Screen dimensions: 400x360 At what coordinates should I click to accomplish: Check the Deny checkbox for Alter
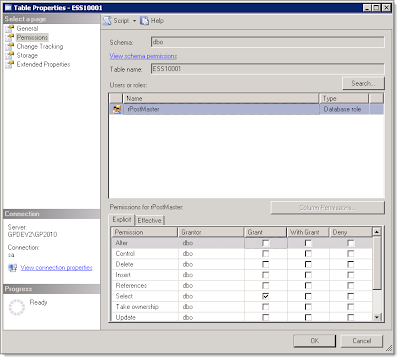351,243
